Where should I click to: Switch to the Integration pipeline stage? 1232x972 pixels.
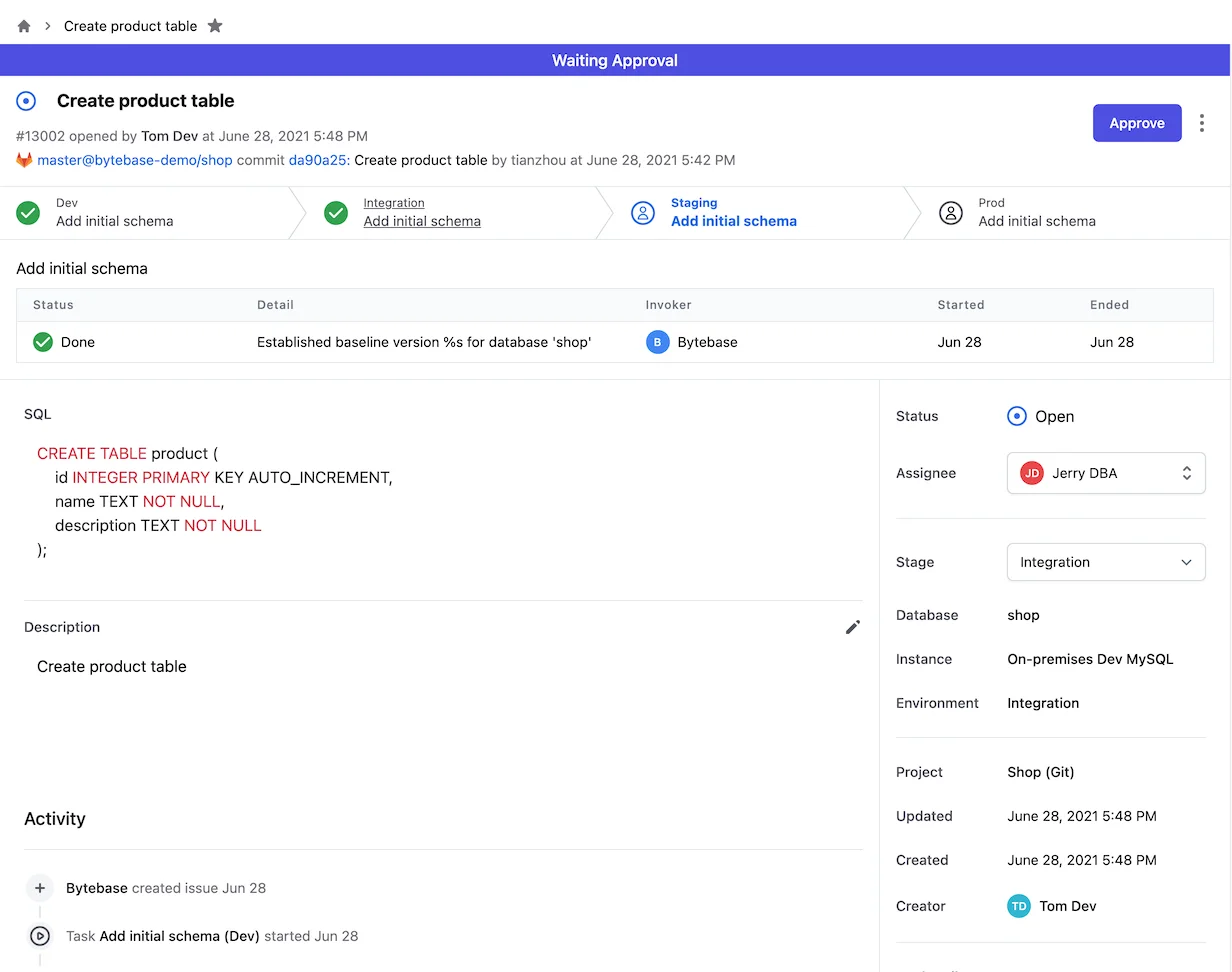tap(421, 213)
